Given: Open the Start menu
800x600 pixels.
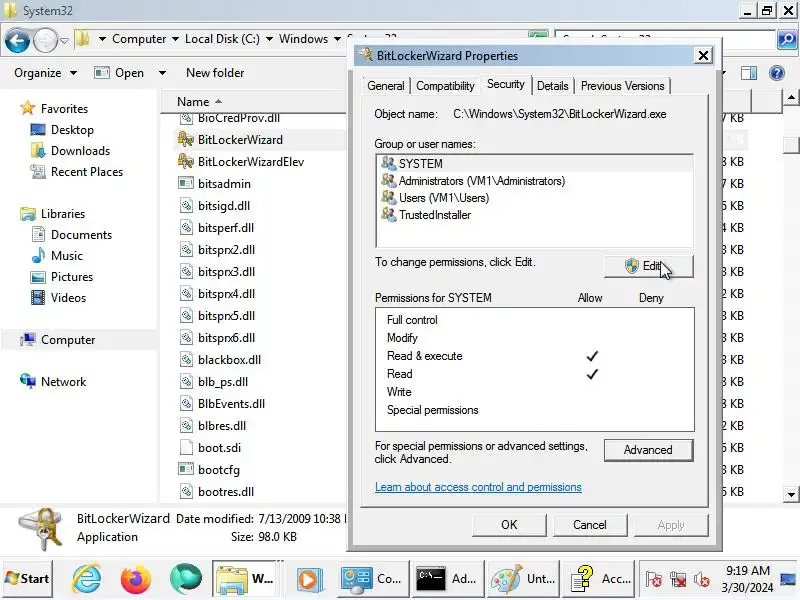Looking at the screenshot, I should pyautogui.click(x=27, y=579).
